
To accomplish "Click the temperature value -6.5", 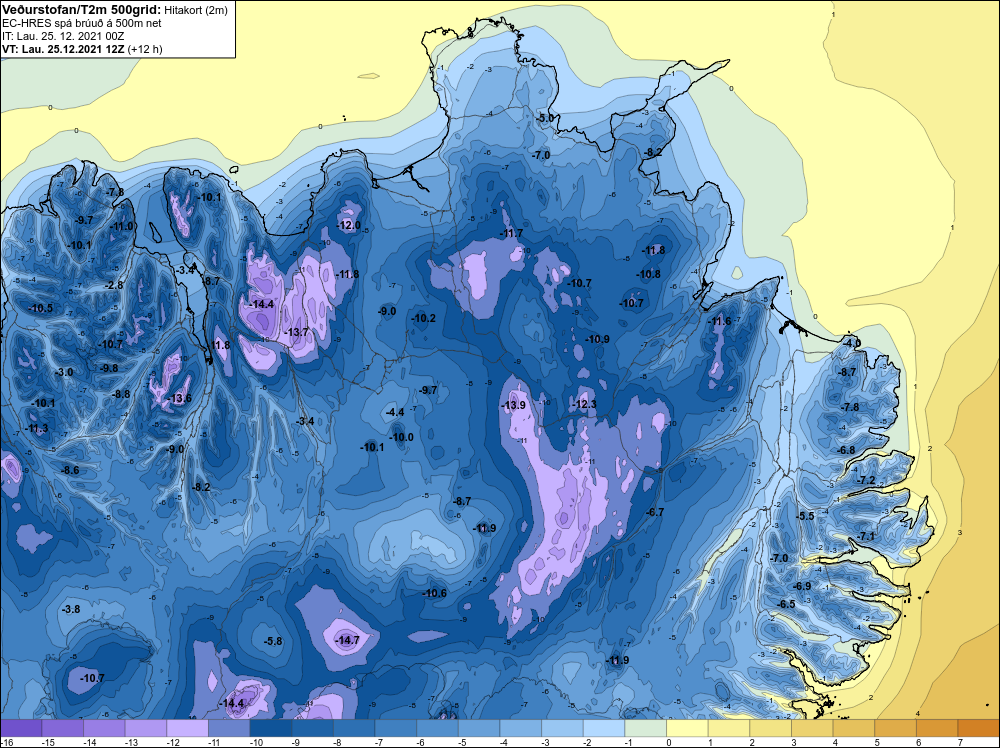I will tap(786, 604).
